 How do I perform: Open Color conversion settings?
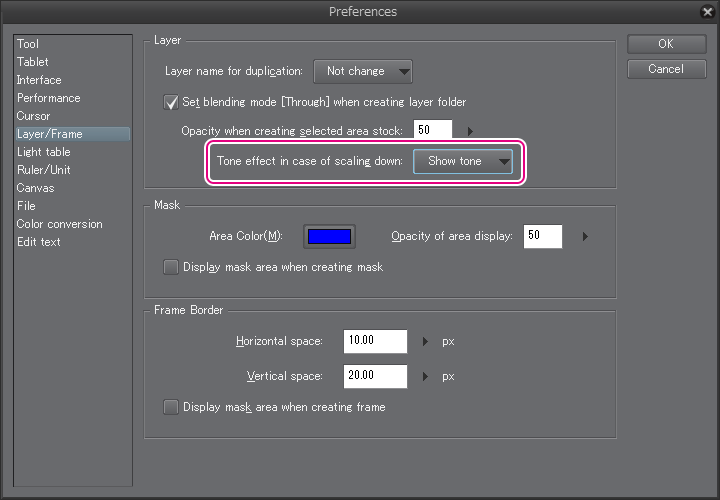pyautogui.click(x=59, y=224)
